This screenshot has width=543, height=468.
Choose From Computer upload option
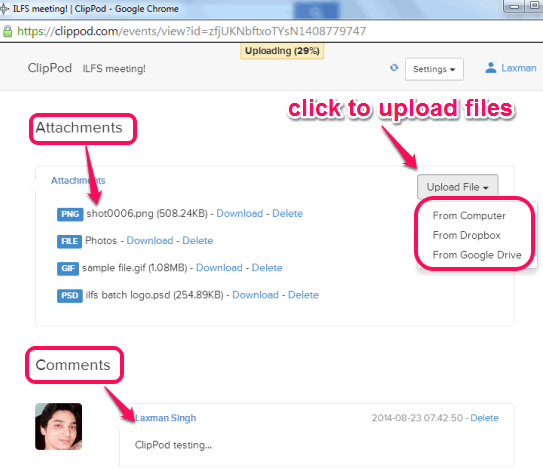pos(469,215)
